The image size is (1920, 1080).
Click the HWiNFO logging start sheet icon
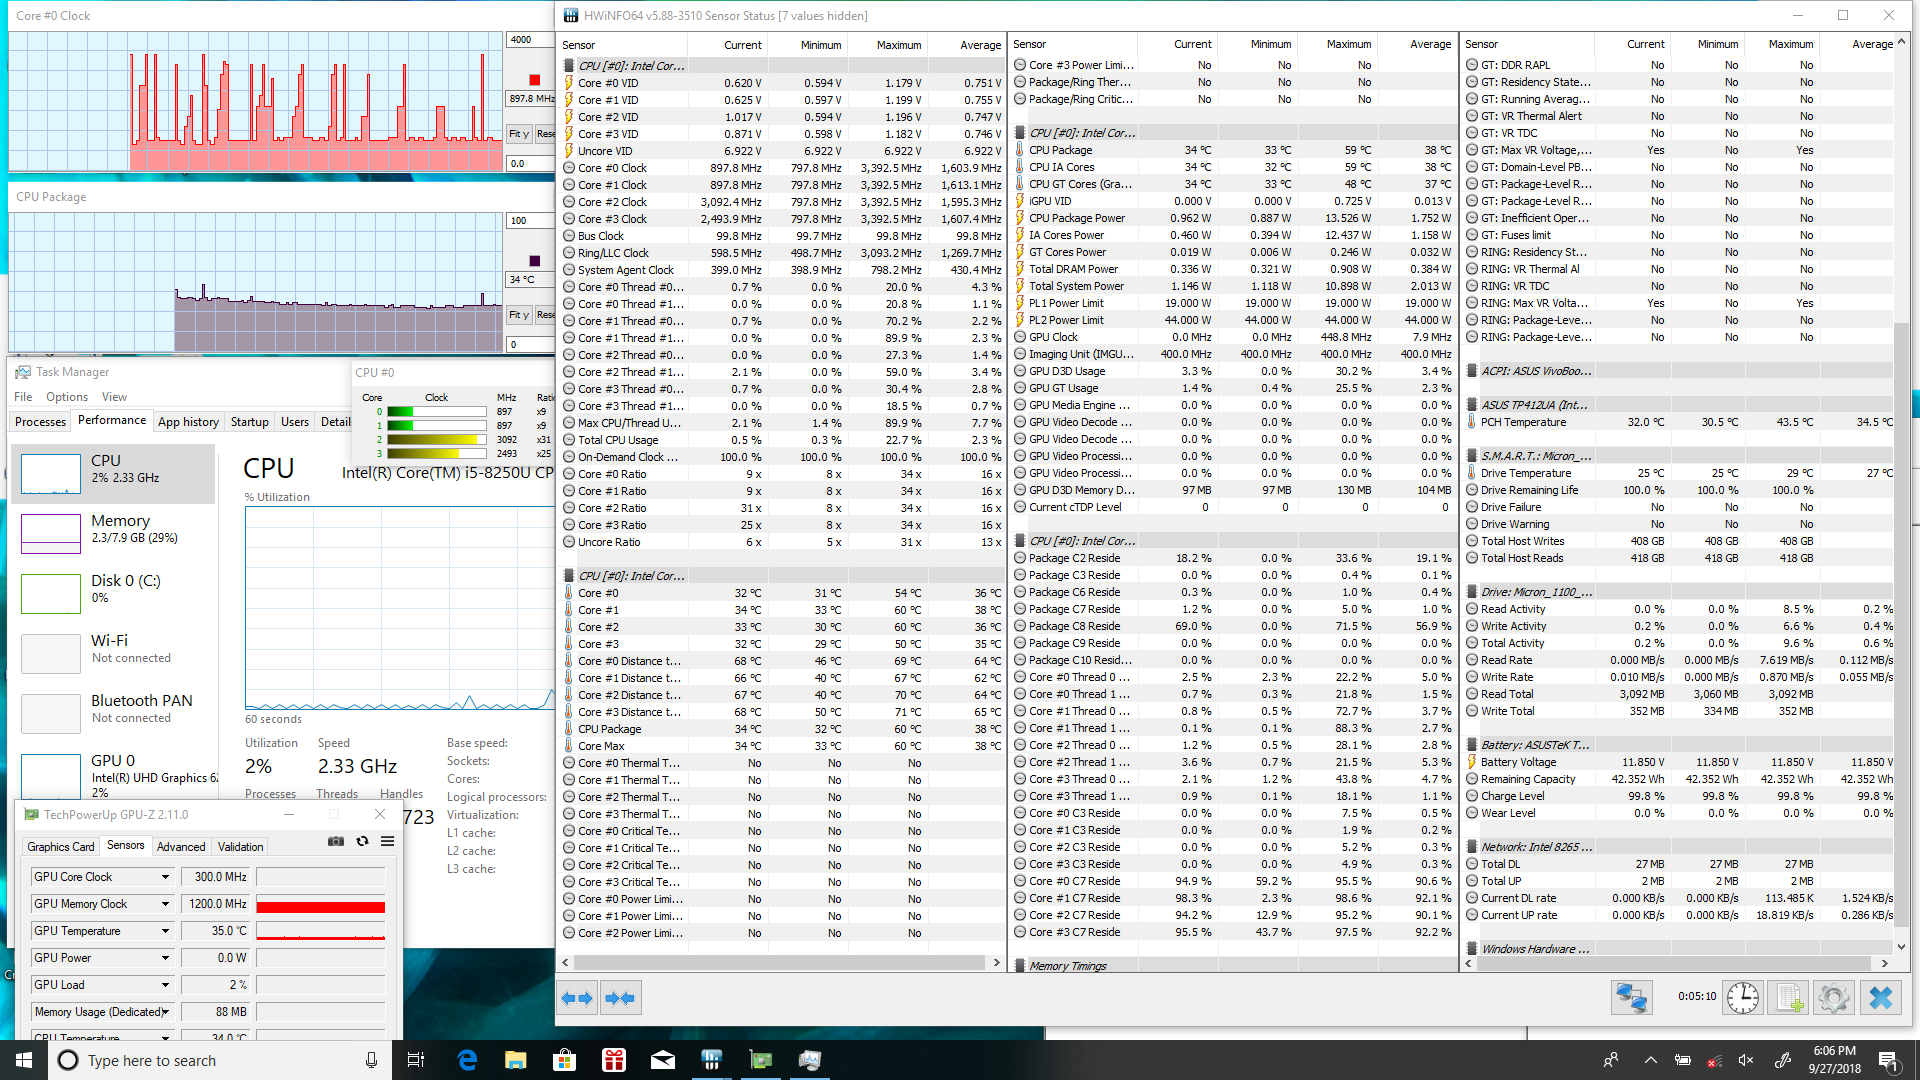click(1789, 998)
